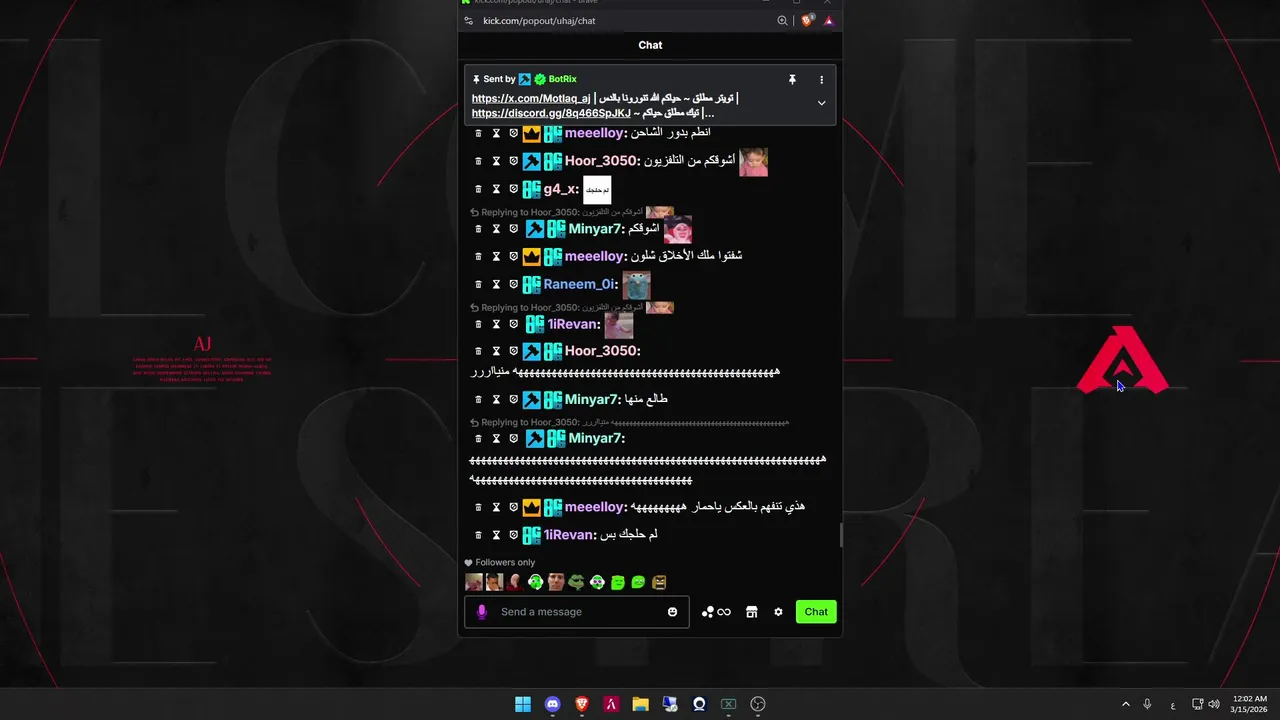Ban g4_x using the shield icon
Viewport: 1280px width, 720px height.
[x=514, y=189]
